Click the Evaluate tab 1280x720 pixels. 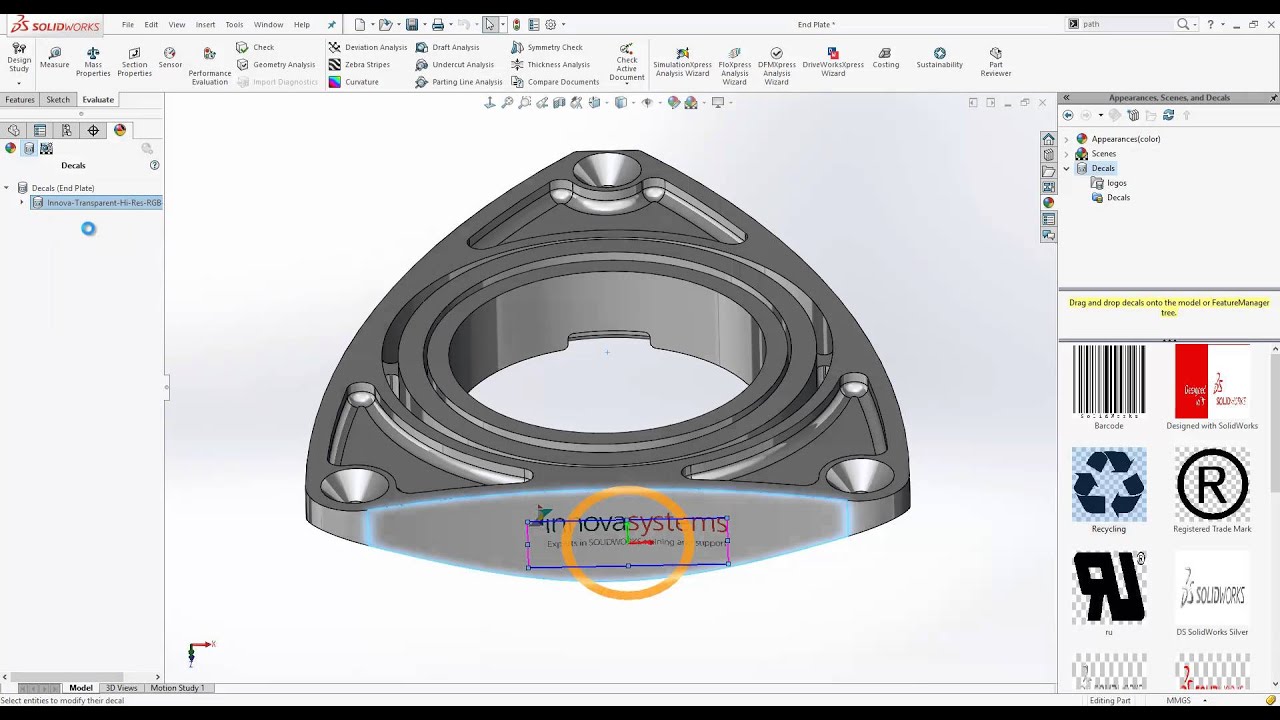98,100
